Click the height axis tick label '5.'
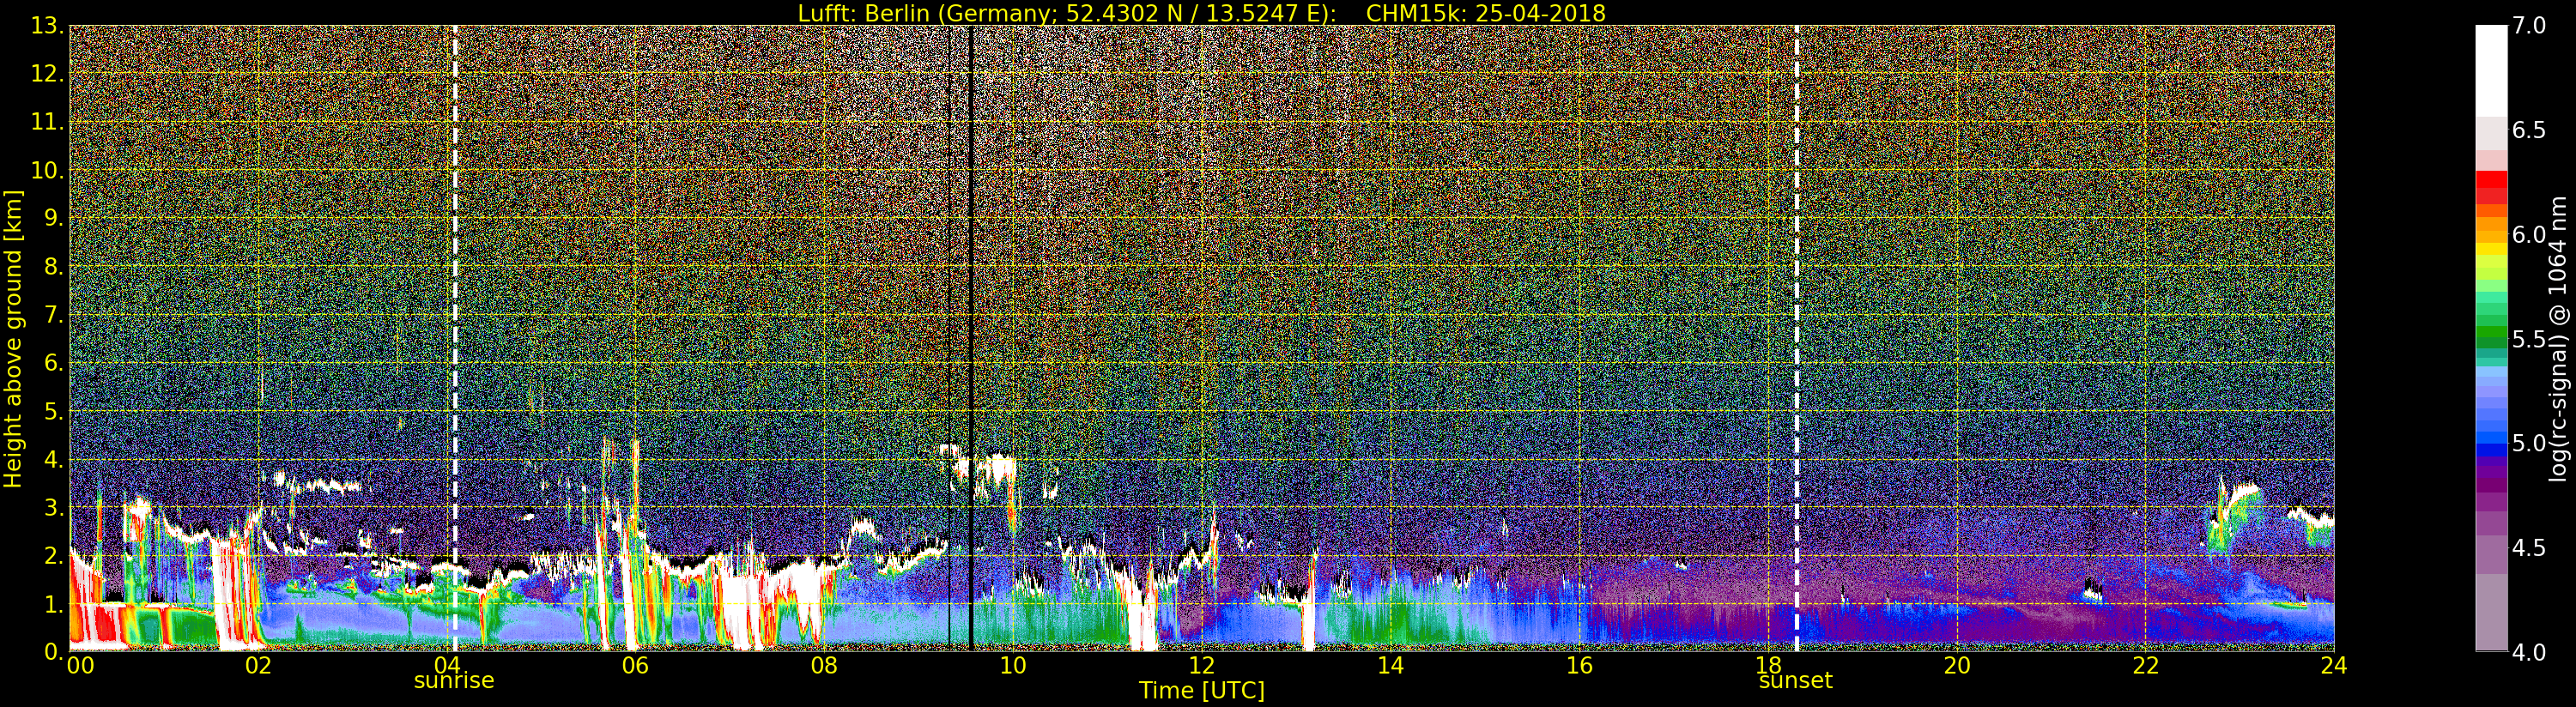Image resolution: width=2576 pixels, height=707 pixels. tap(52, 411)
